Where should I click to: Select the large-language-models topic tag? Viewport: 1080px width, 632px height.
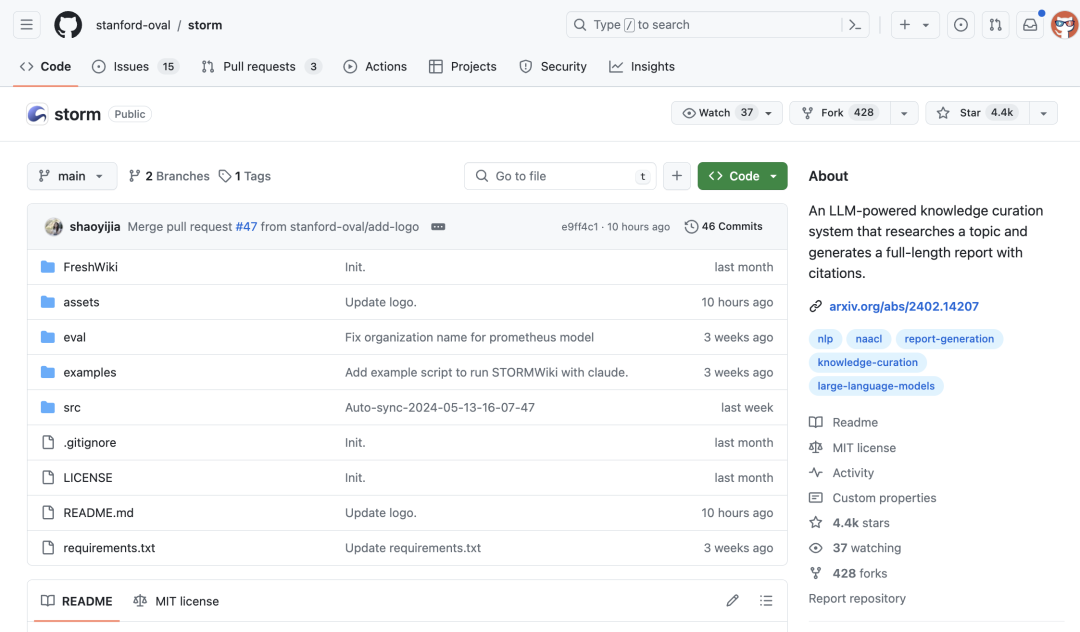point(876,386)
